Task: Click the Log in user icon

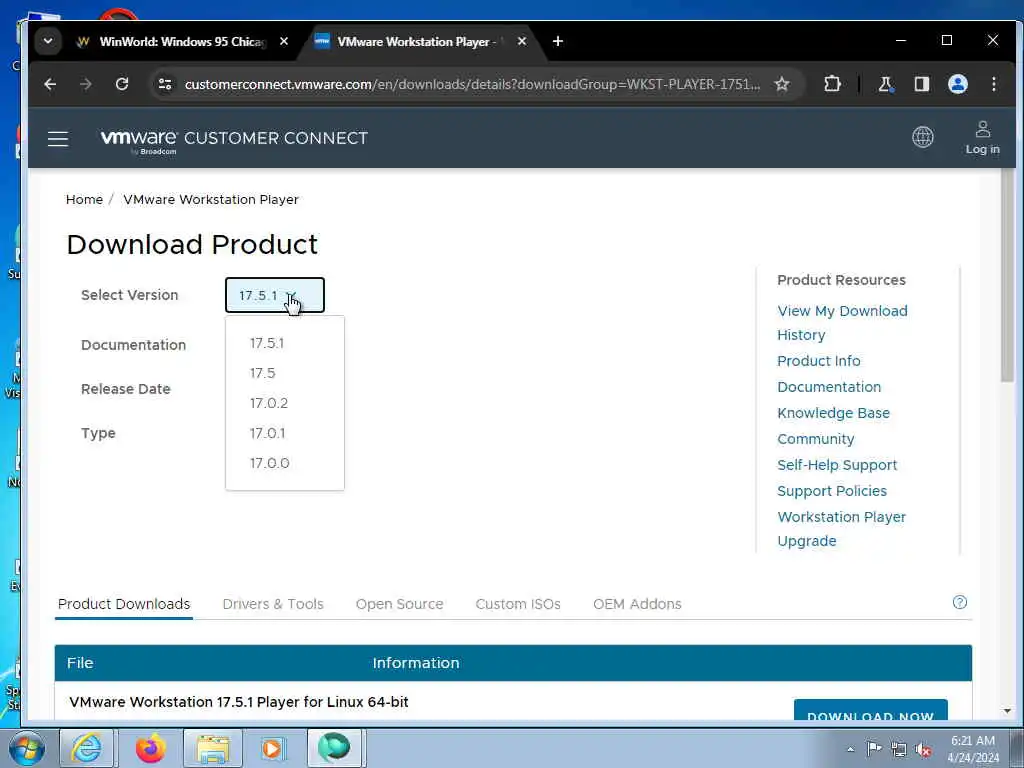Action: click(982, 138)
